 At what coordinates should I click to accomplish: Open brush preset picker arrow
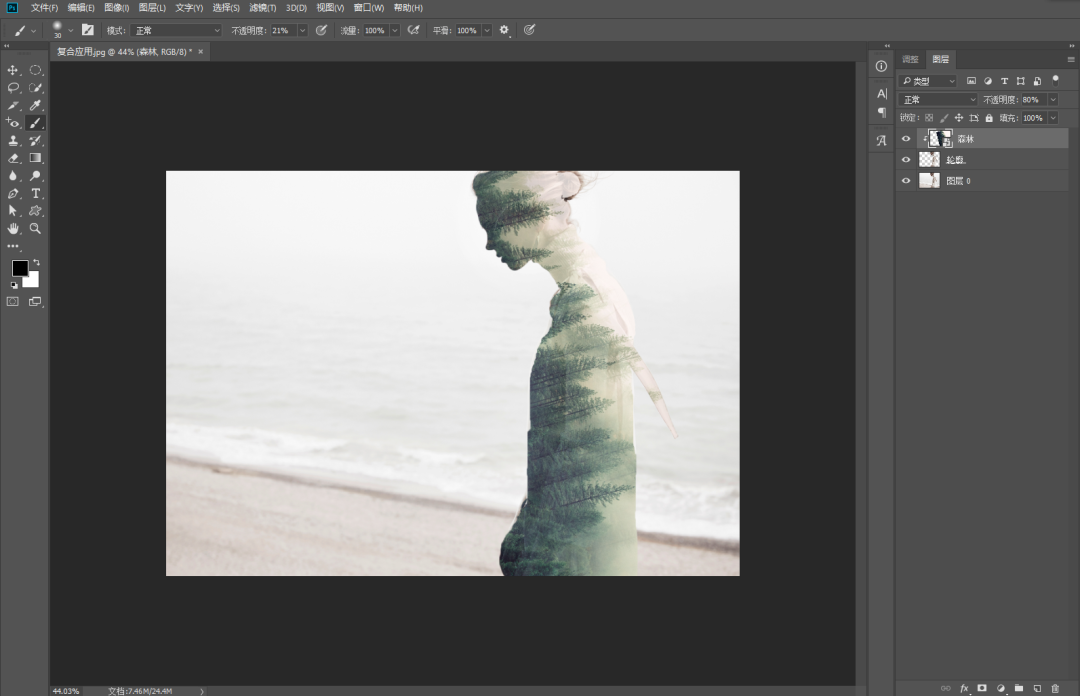(x=71, y=30)
